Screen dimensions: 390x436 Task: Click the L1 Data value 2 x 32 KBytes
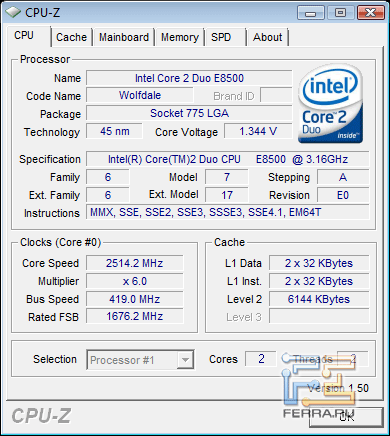(319, 263)
